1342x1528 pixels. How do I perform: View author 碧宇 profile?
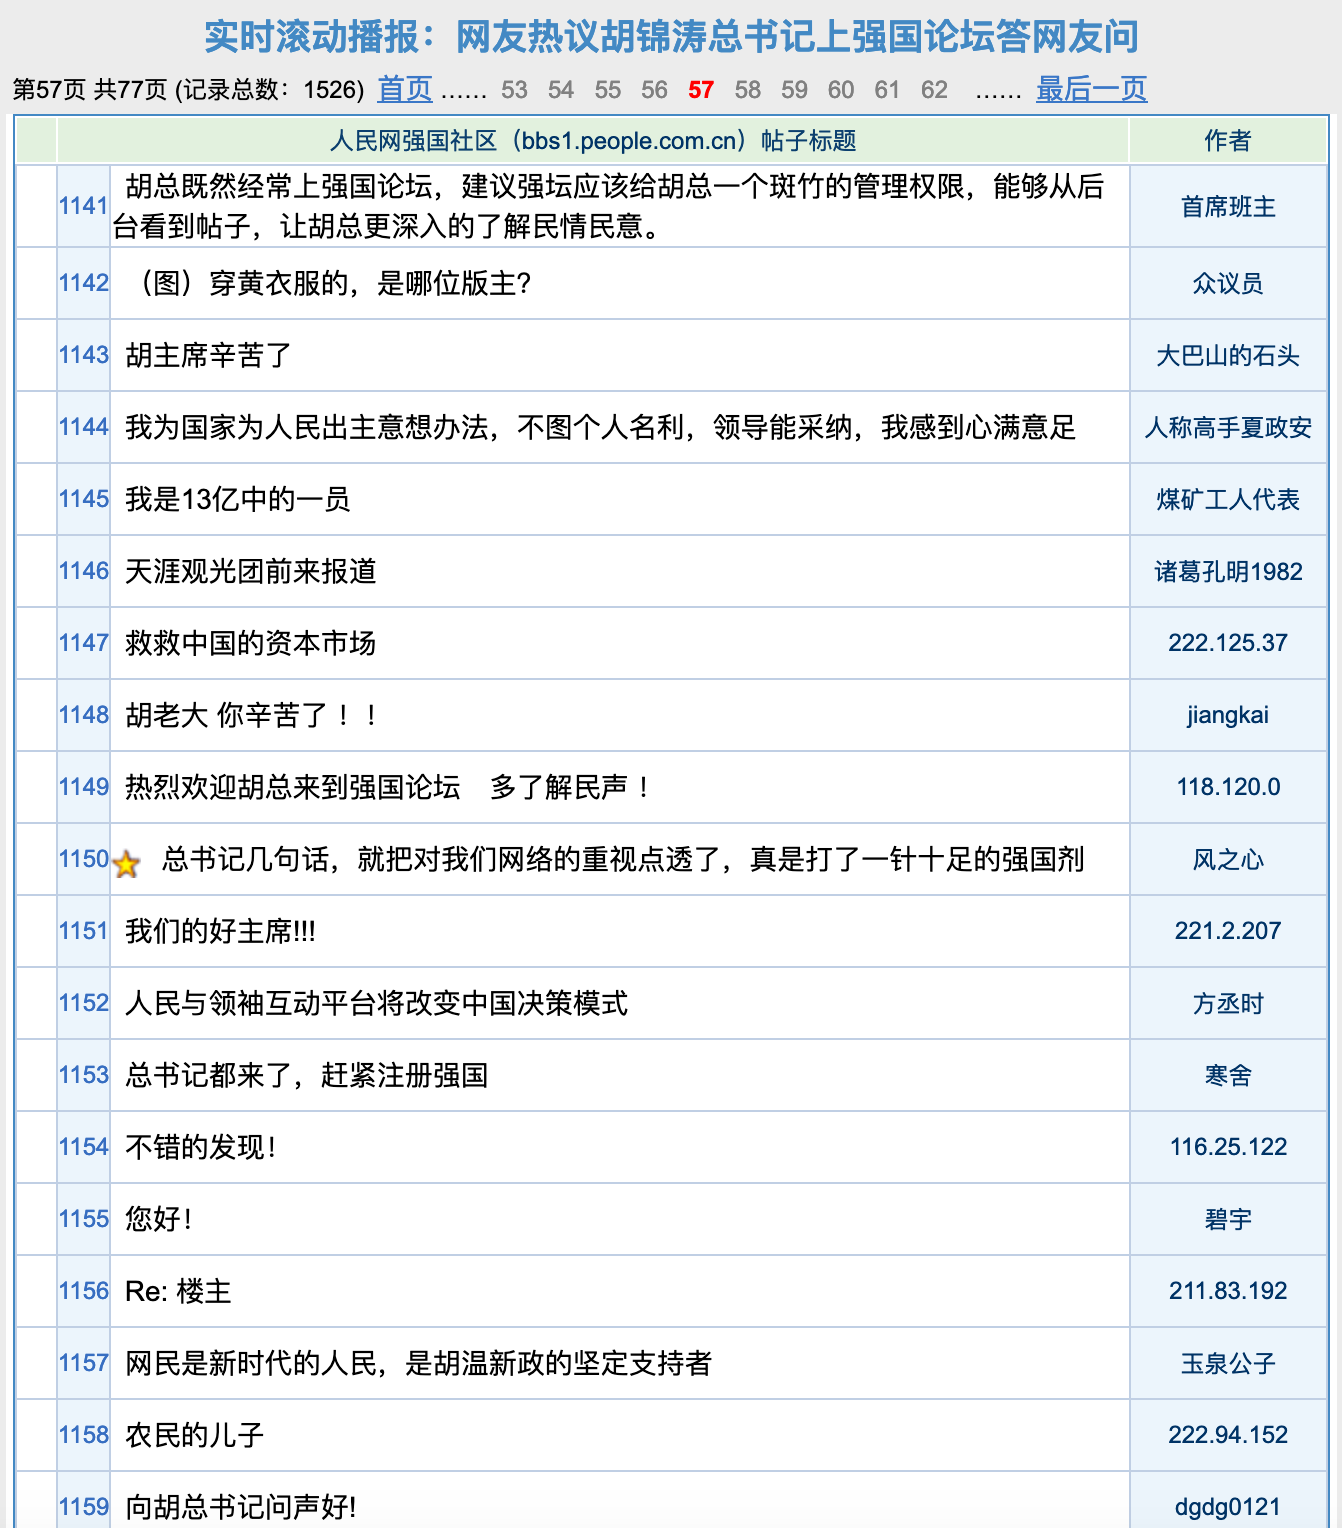pos(1228,1220)
